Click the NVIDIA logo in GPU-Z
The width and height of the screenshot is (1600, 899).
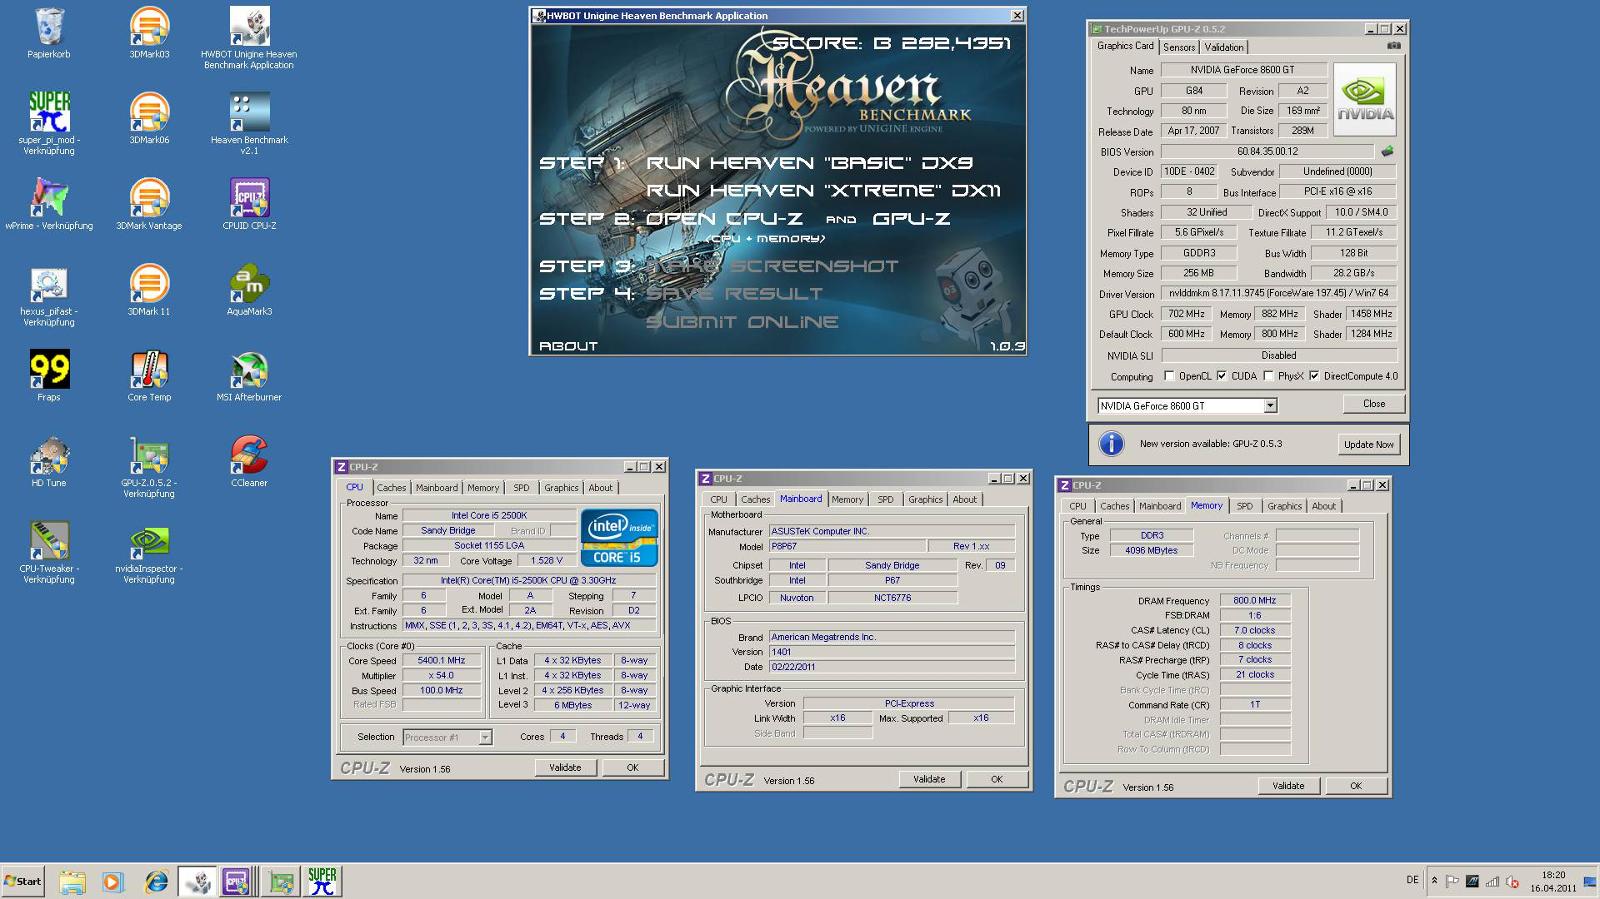coord(1365,100)
